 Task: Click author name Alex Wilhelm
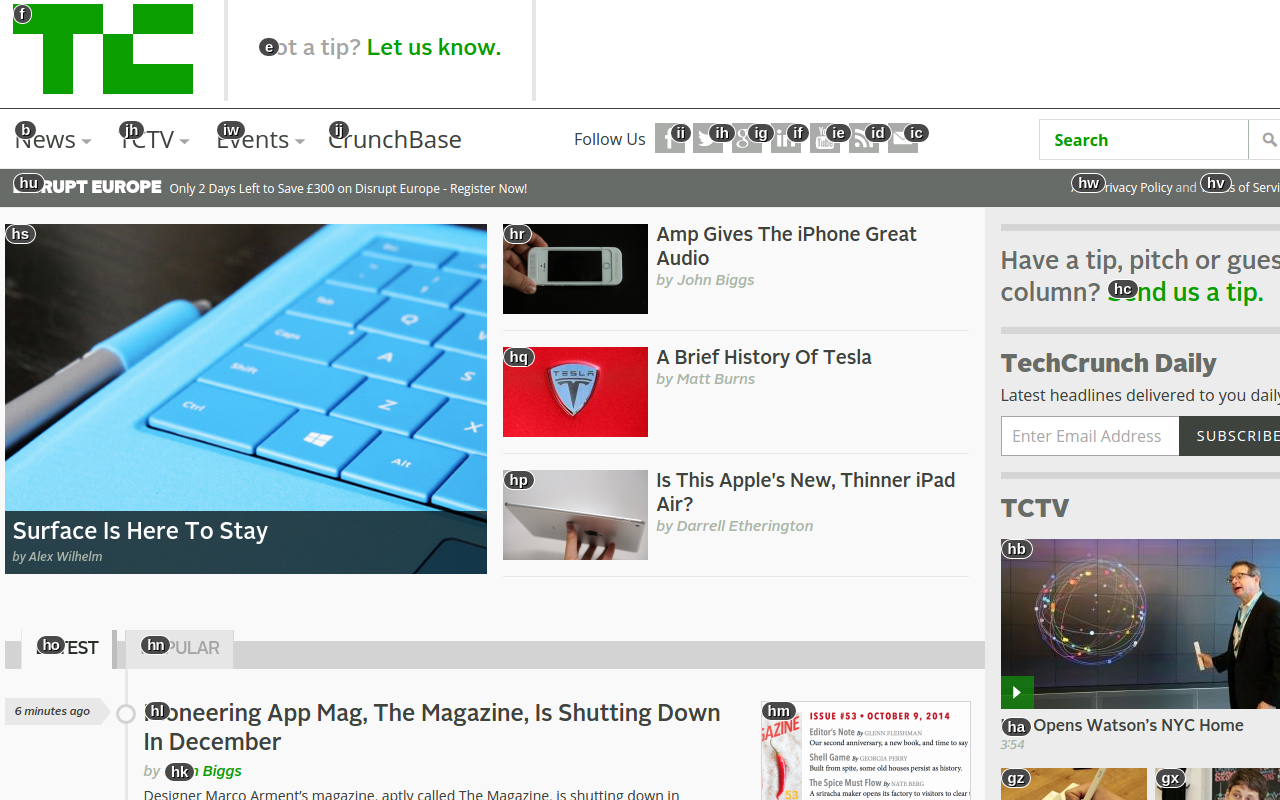[65, 557]
